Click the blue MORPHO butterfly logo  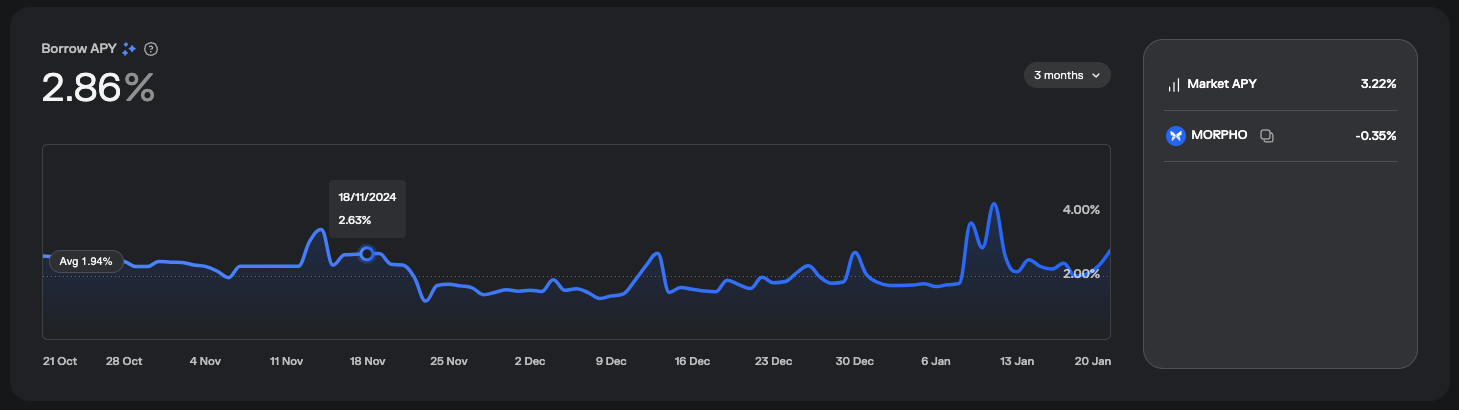tap(1175, 135)
